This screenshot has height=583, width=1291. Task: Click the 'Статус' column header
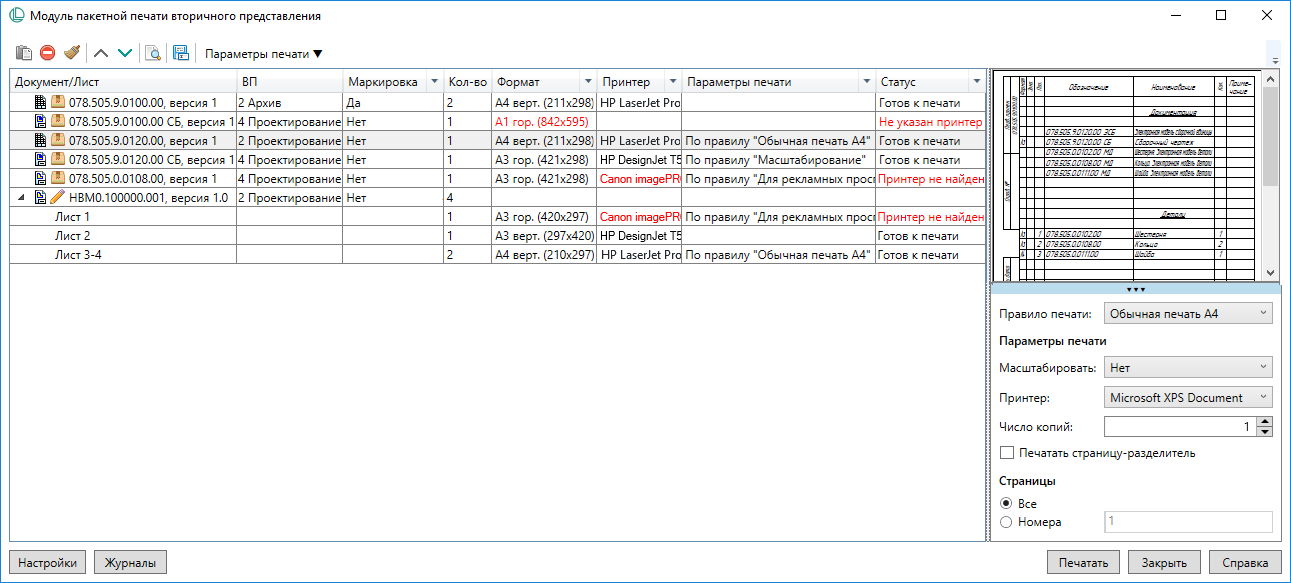[920, 82]
